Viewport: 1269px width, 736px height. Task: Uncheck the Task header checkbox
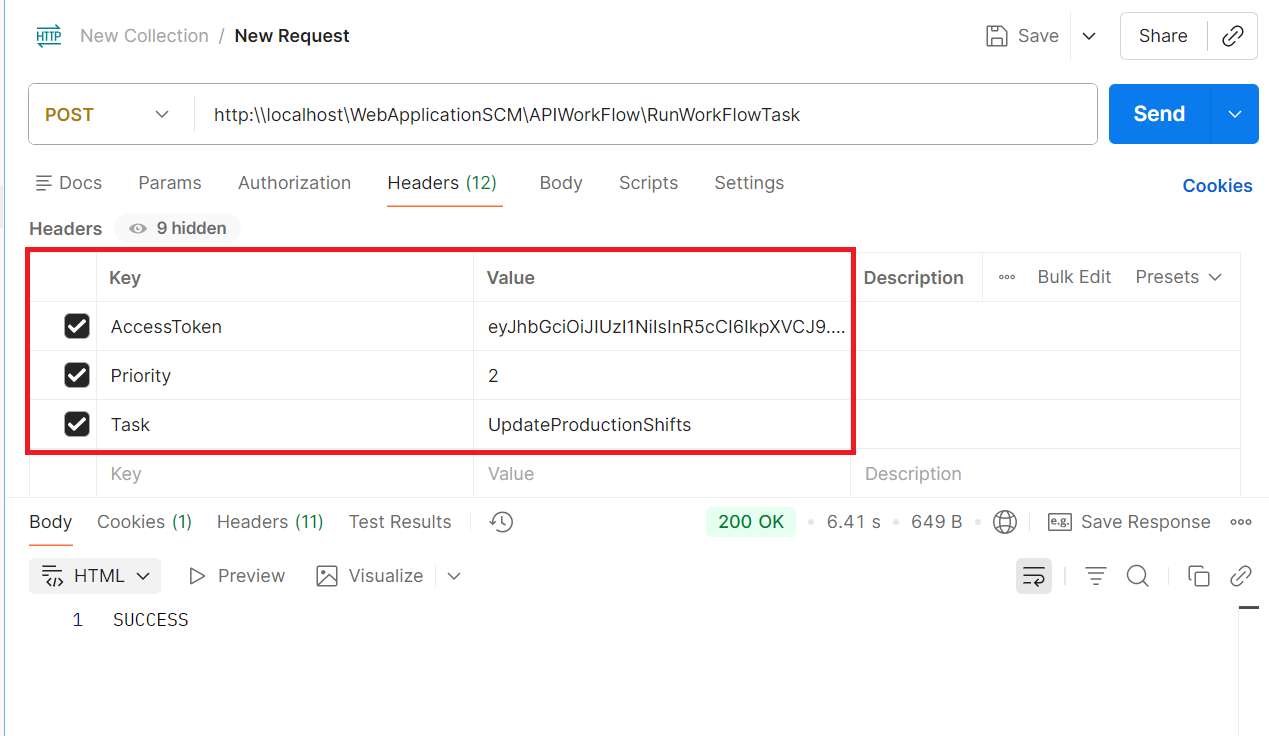click(77, 424)
